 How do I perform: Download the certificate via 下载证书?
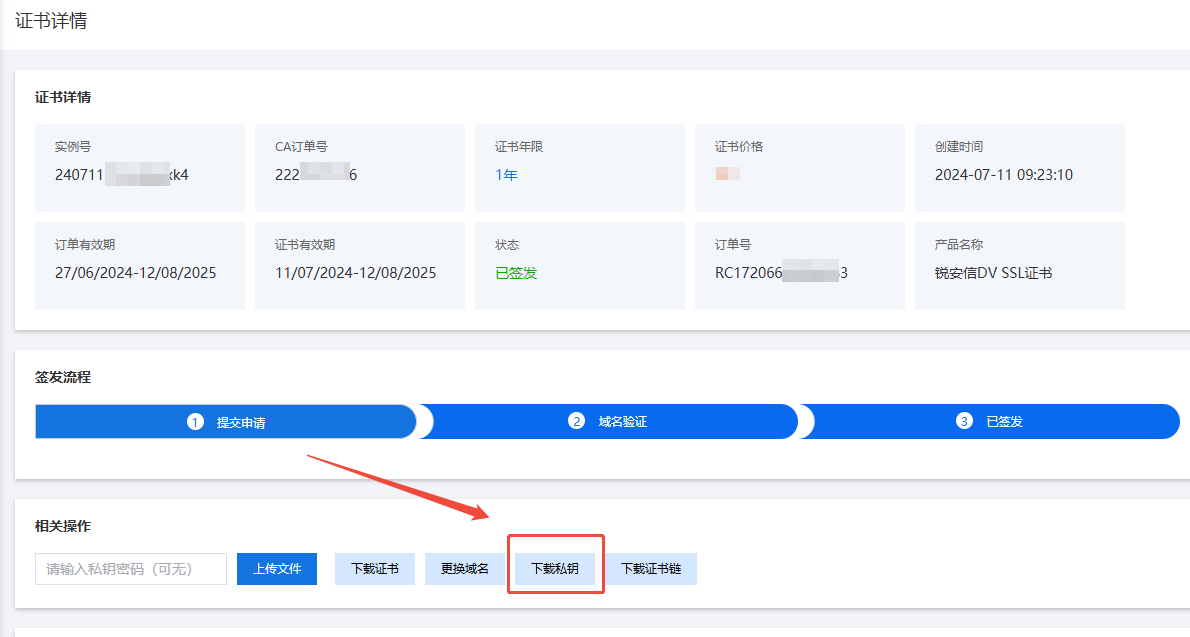375,569
